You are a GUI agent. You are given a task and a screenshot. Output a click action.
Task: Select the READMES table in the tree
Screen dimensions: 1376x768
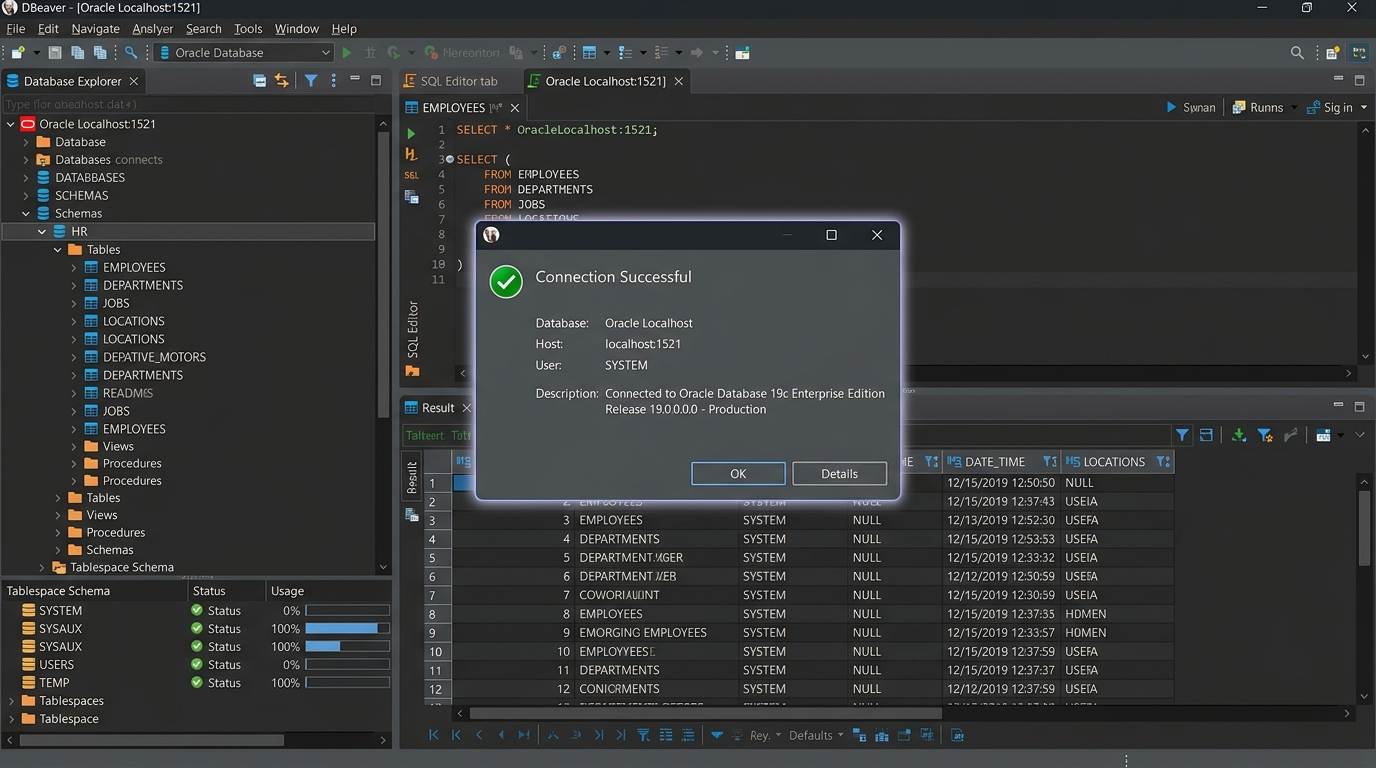pos(128,393)
